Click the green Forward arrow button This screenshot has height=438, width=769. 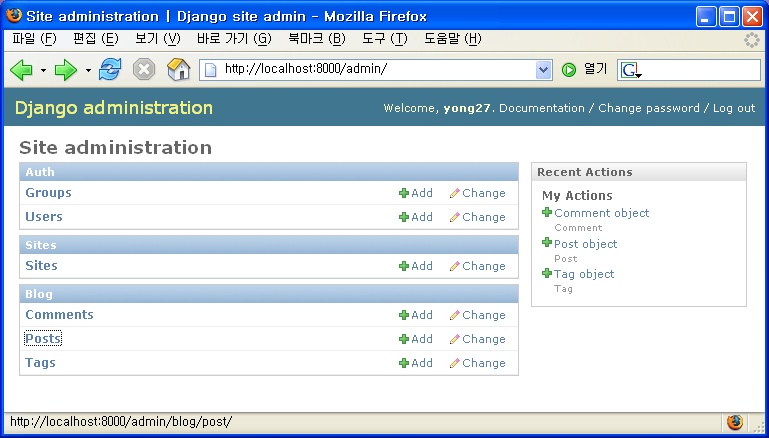[x=65, y=69]
